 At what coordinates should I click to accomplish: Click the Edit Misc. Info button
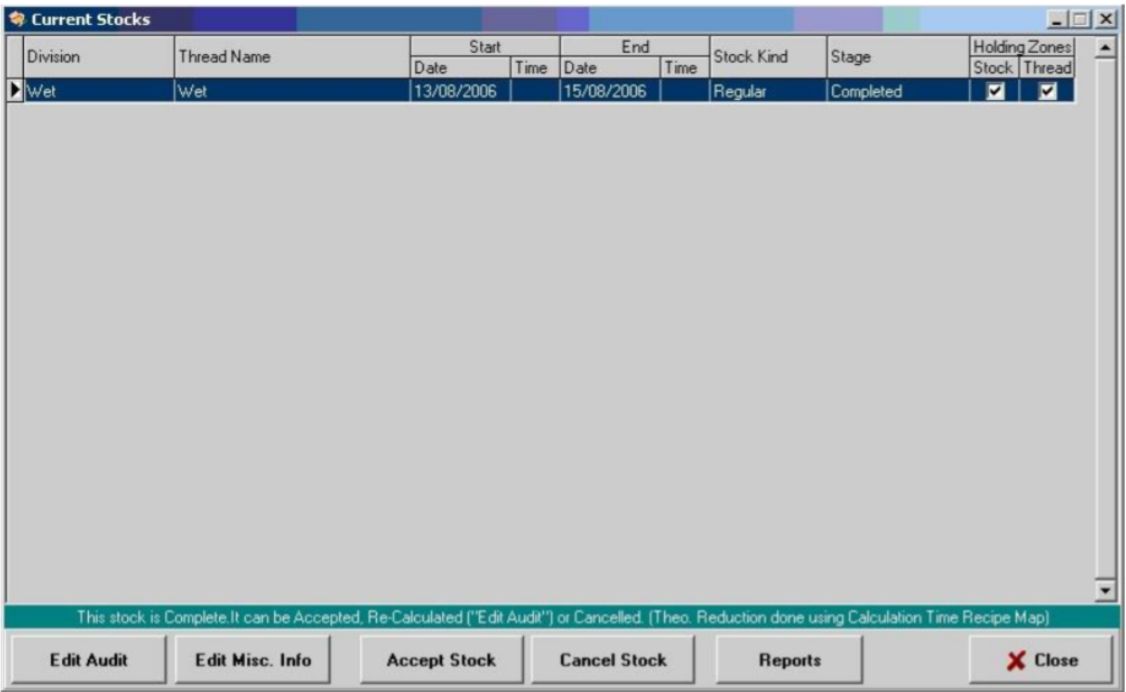click(253, 660)
